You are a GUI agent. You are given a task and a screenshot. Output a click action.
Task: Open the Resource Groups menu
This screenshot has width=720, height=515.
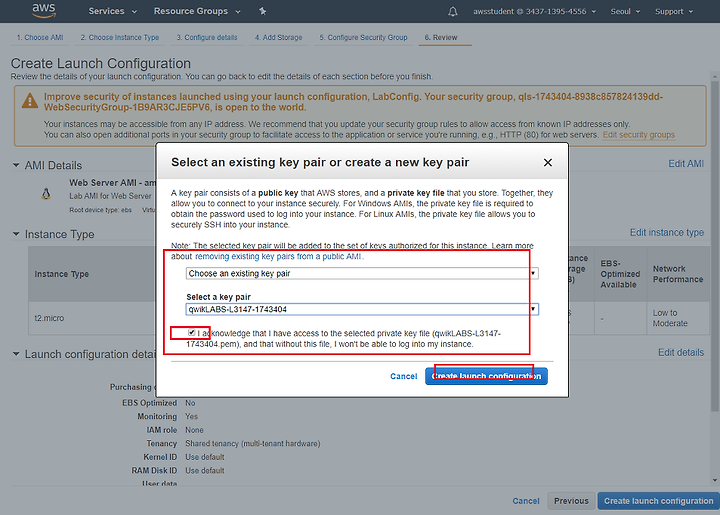197,11
